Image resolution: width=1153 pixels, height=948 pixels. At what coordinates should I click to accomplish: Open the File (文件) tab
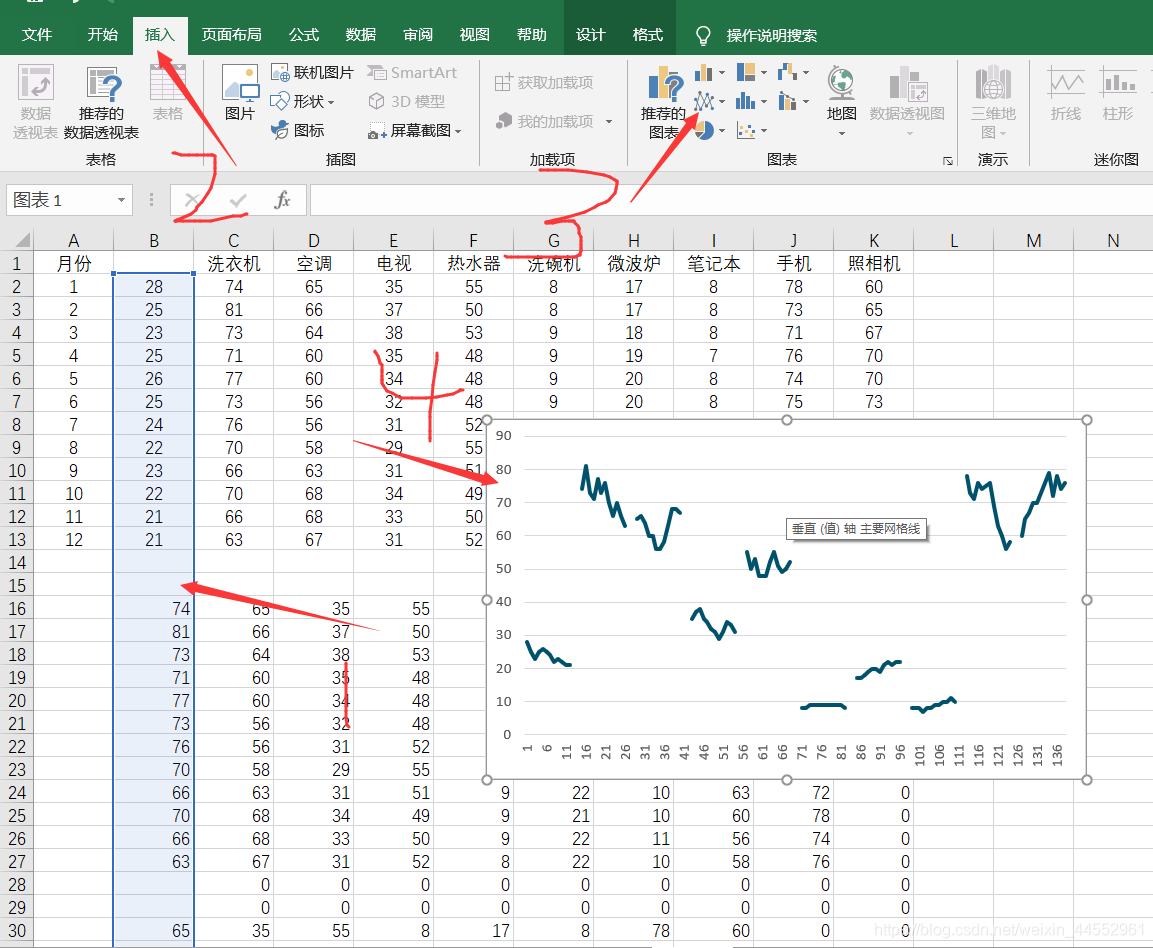coord(37,35)
